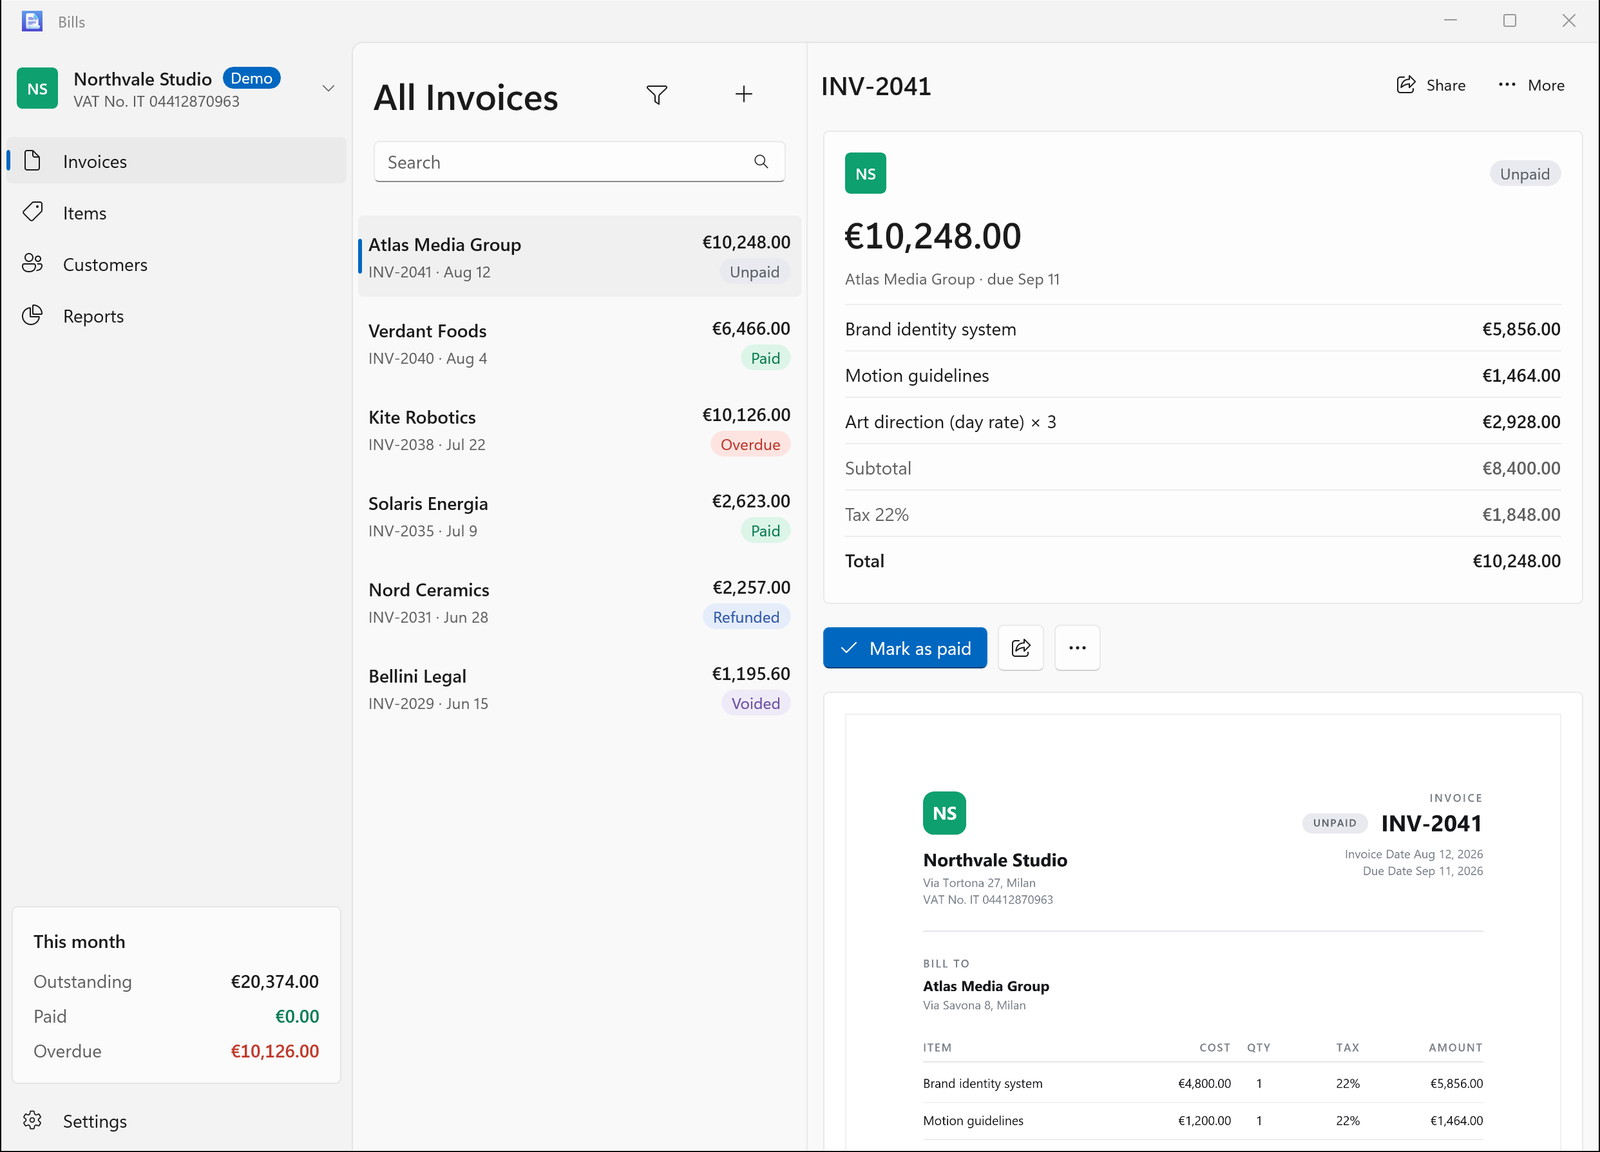Click the Overdue €10,126.00 amount
The image size is (1600, 1152).
[275, 1051]
